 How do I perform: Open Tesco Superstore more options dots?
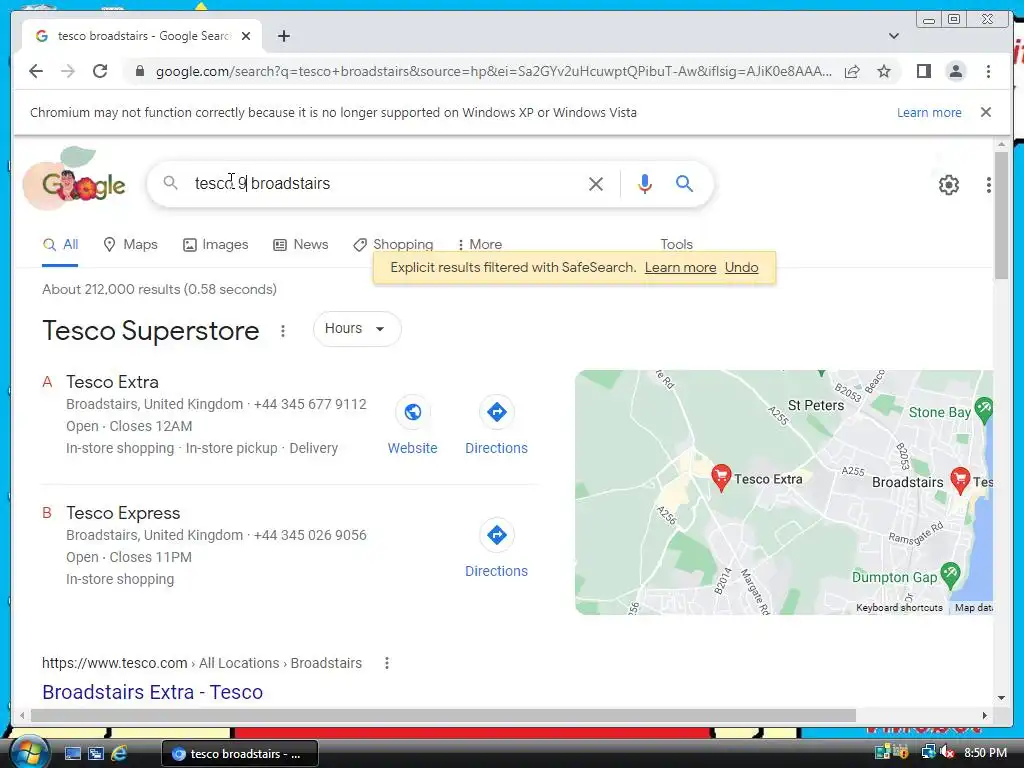[x=283, y=331]
